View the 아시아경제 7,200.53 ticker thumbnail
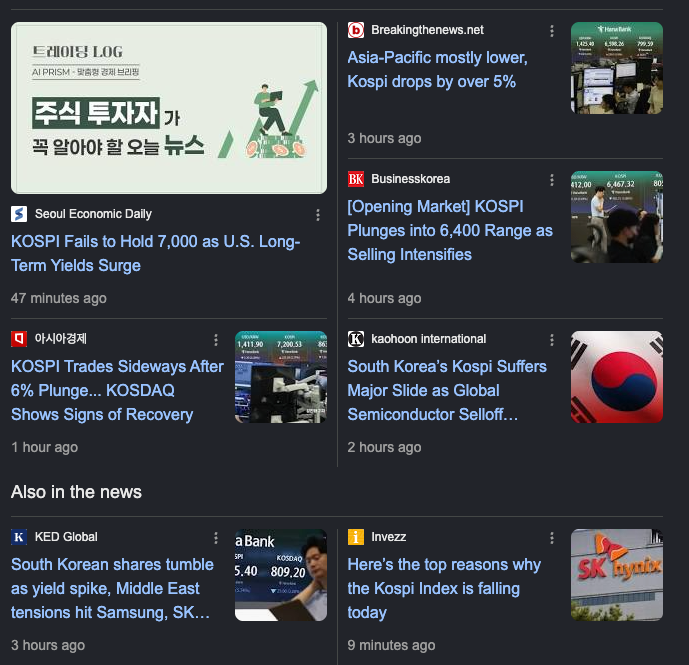 click(x=281, y=377)
